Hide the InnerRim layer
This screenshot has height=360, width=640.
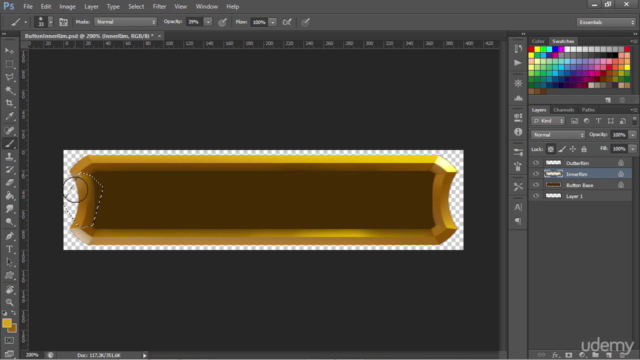[536, 174]
